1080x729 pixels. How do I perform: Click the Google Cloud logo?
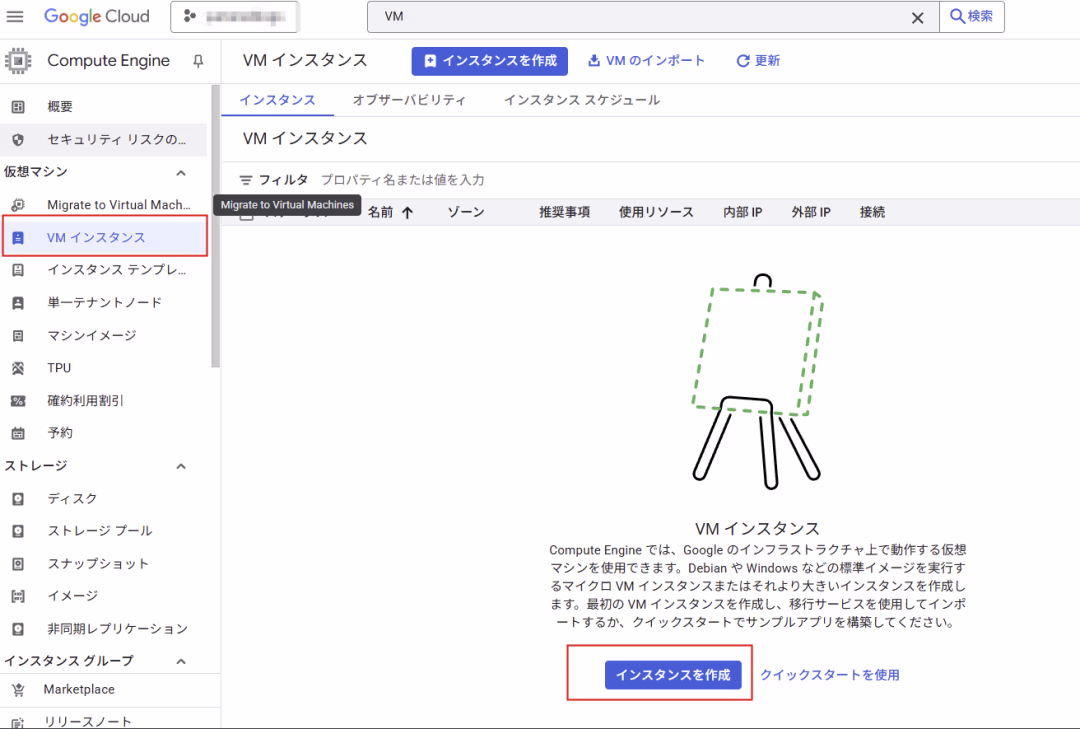click(x=96, y=17)
